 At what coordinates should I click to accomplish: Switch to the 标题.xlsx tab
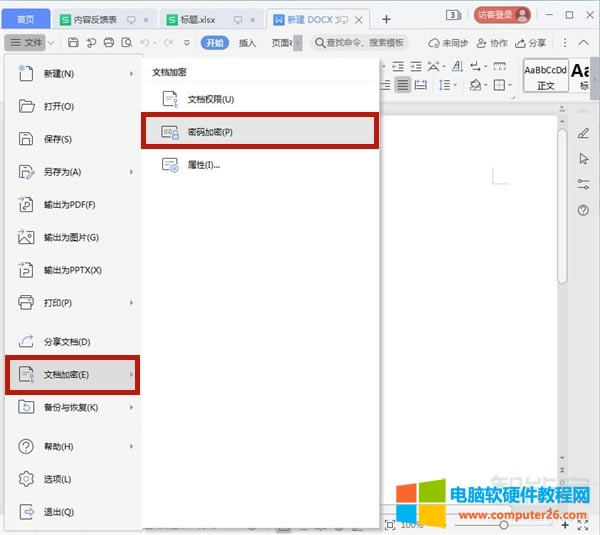coord(201,18)
